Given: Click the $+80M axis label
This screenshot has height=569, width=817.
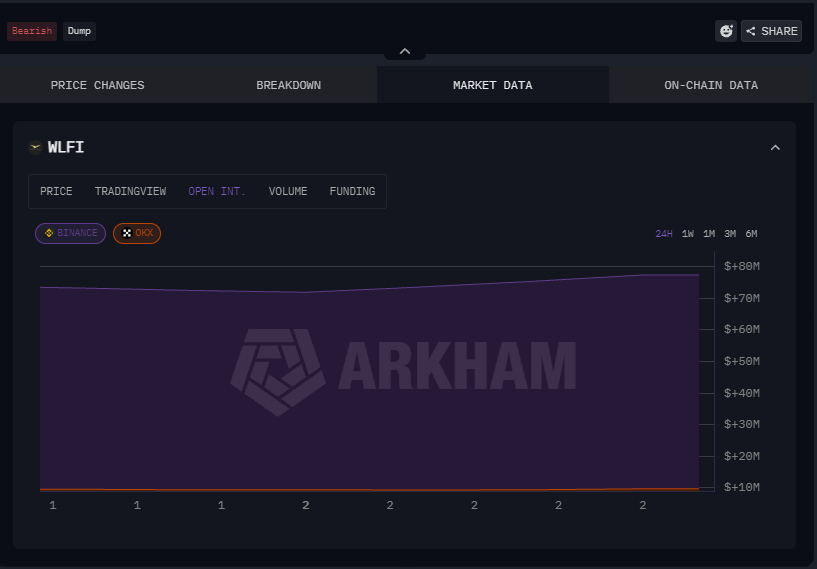Looking at the screenshot, I should (x=741, y=266).
